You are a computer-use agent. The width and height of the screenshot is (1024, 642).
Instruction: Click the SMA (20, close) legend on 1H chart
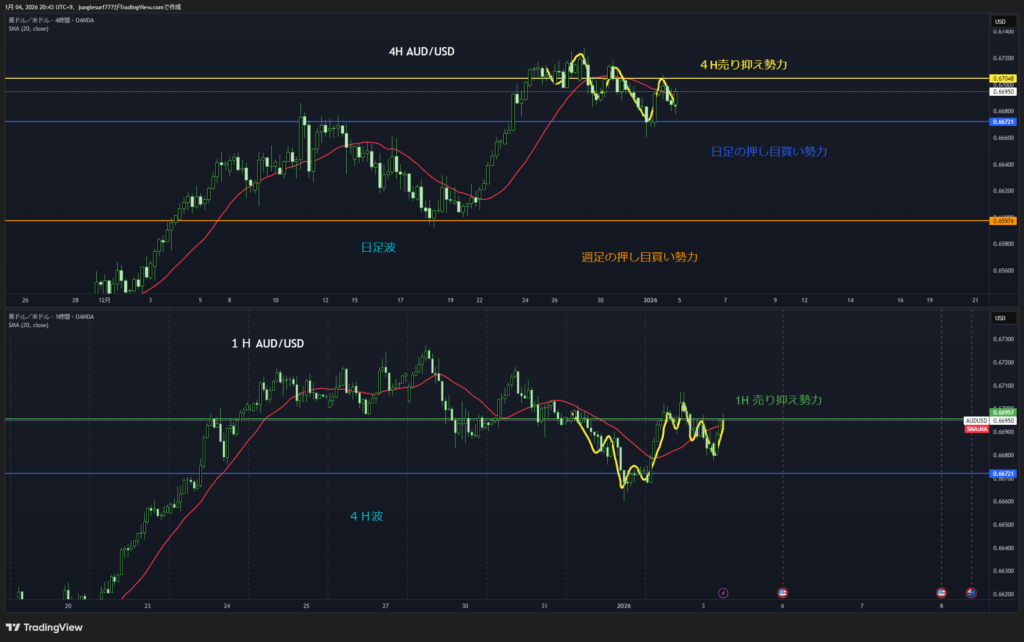tap(28, 325)
